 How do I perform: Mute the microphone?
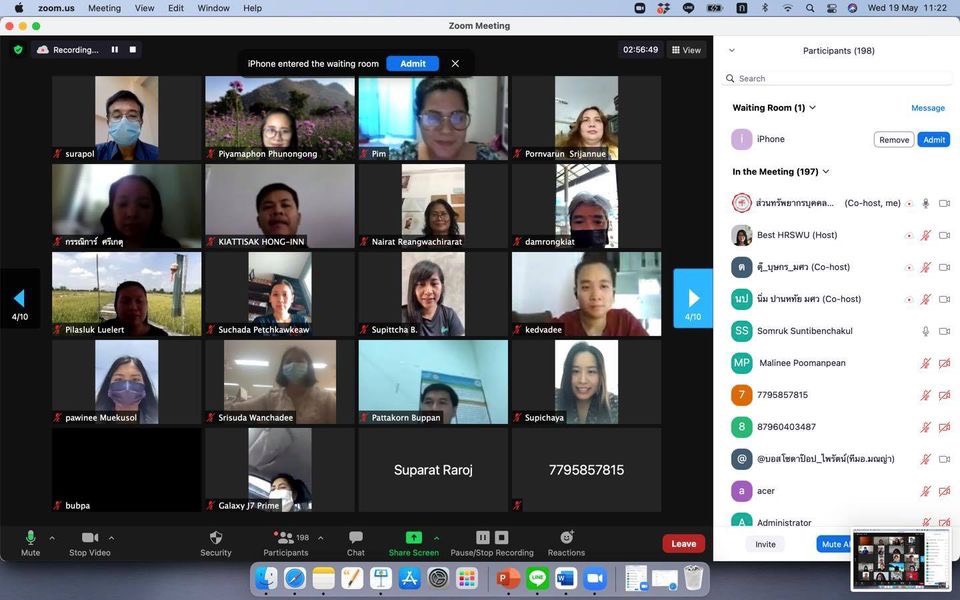click(30, 538)
